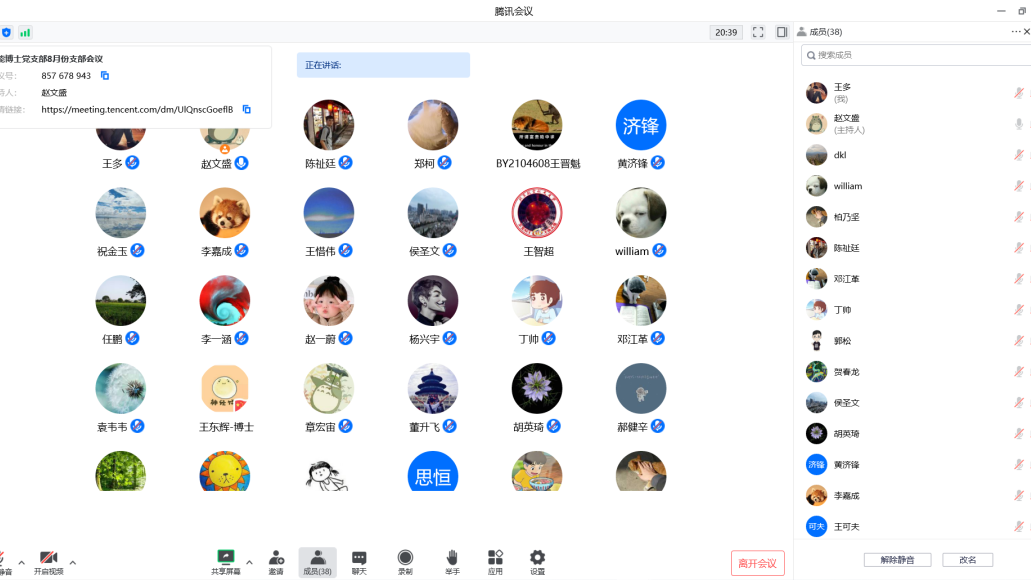
Task: Open the Apps (应用) icon
Action: (x=495, y=562)
